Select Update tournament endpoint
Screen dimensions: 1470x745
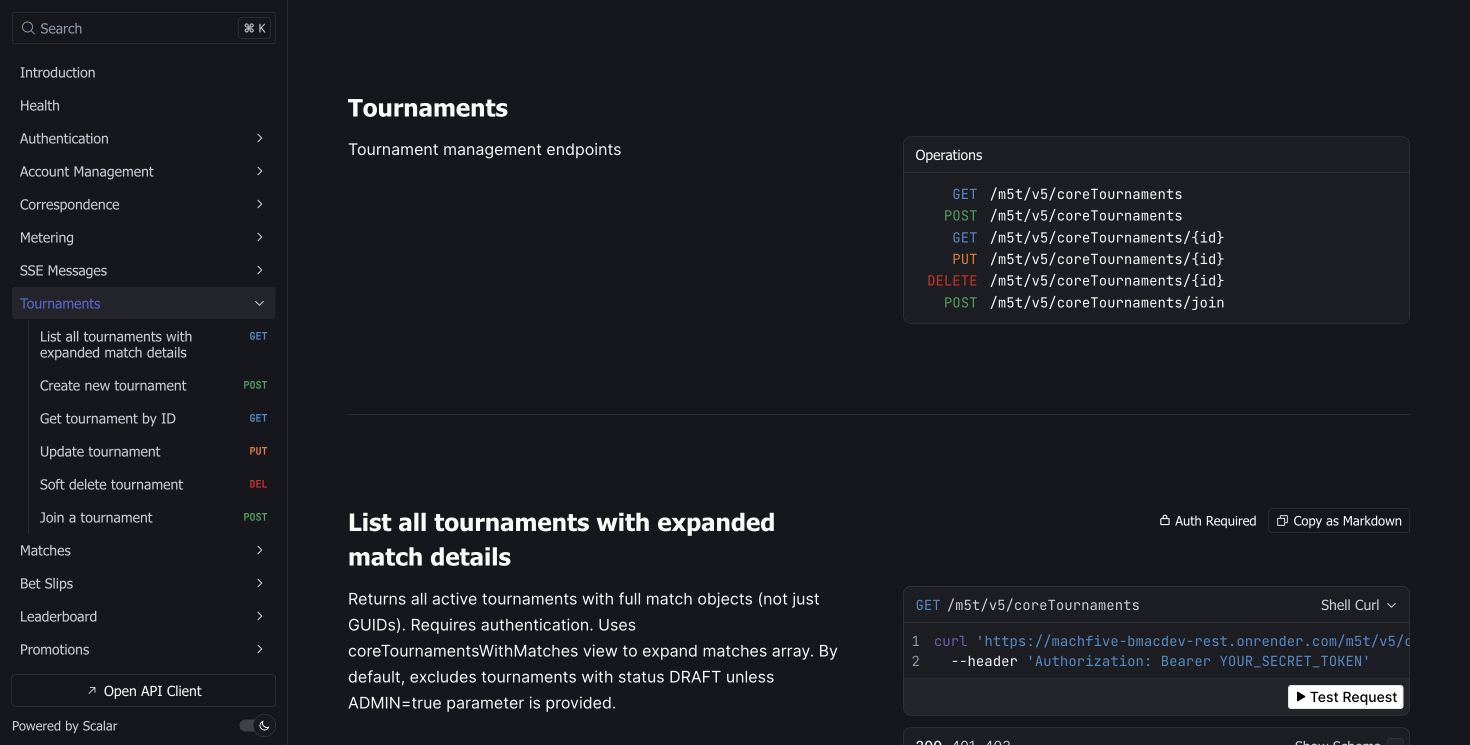[x=153, y=451]
